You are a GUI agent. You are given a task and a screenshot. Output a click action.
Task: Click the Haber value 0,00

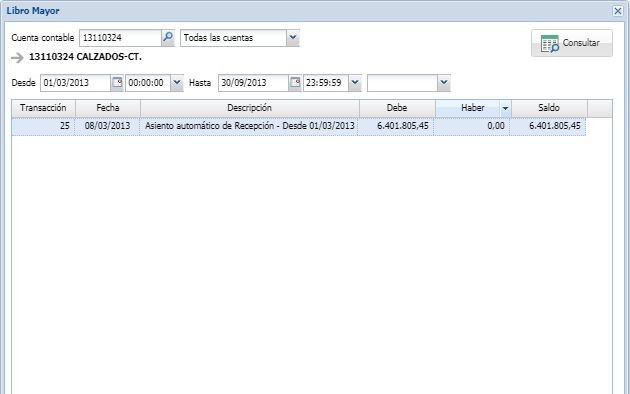coord(496,126)
